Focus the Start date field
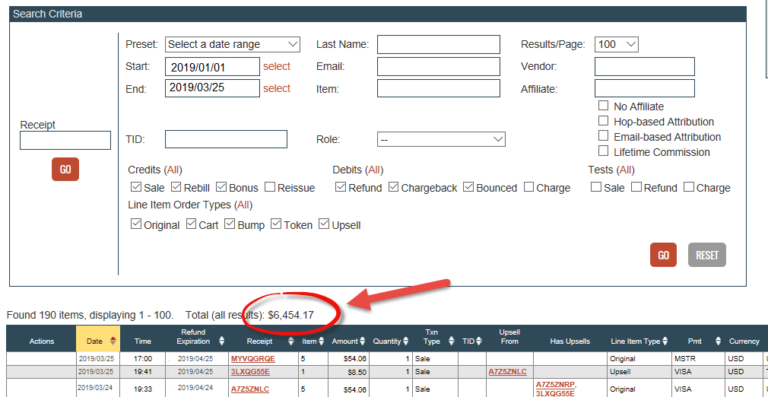 pos(212,67)
